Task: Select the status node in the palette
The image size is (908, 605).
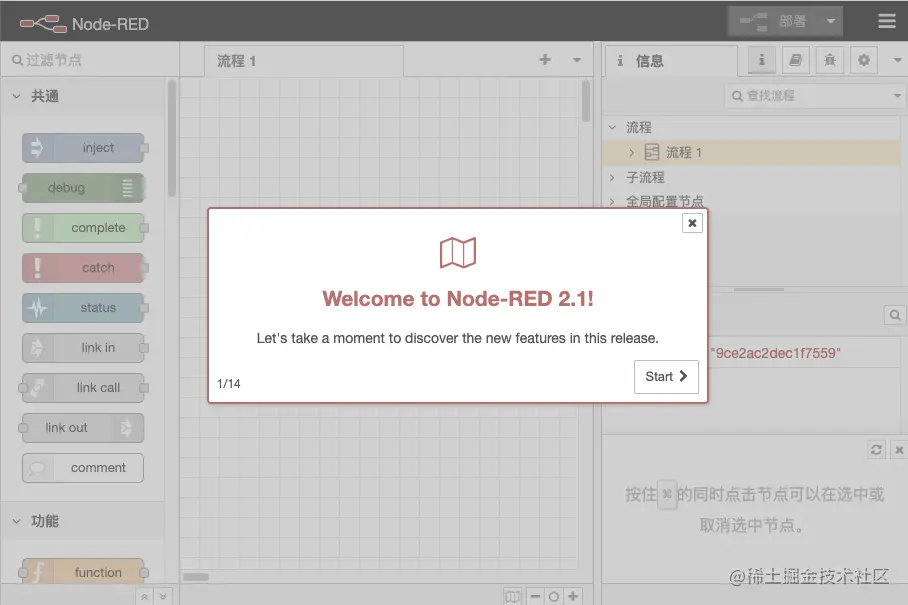Action: pyautogui.click(x=83, y=307)
